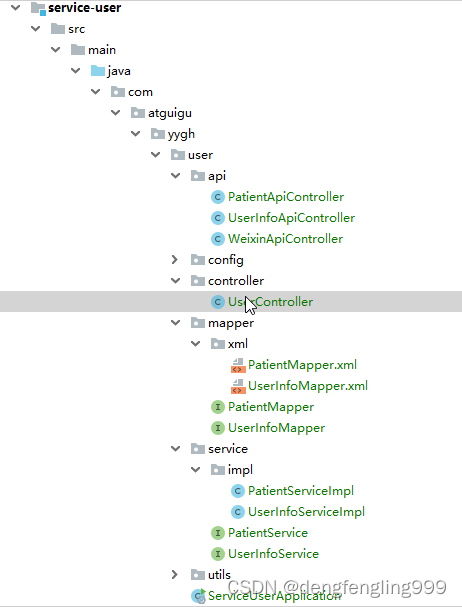Click the PatientApiController class icon
This screenshot has width=462, height=607.
click(218, 197)
